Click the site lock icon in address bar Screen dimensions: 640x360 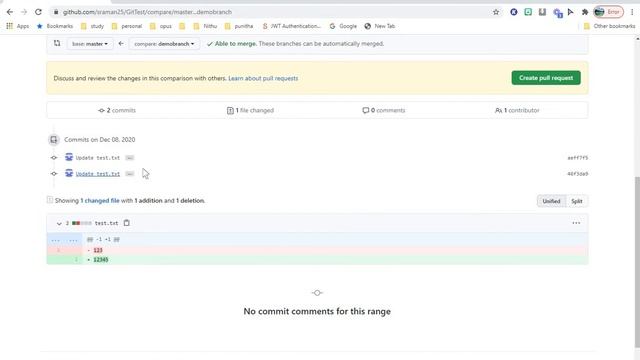(56, 12)
